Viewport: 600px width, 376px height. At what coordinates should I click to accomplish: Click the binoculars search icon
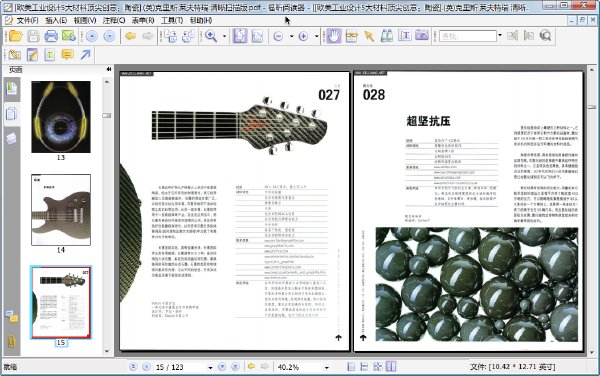[387, 36]
